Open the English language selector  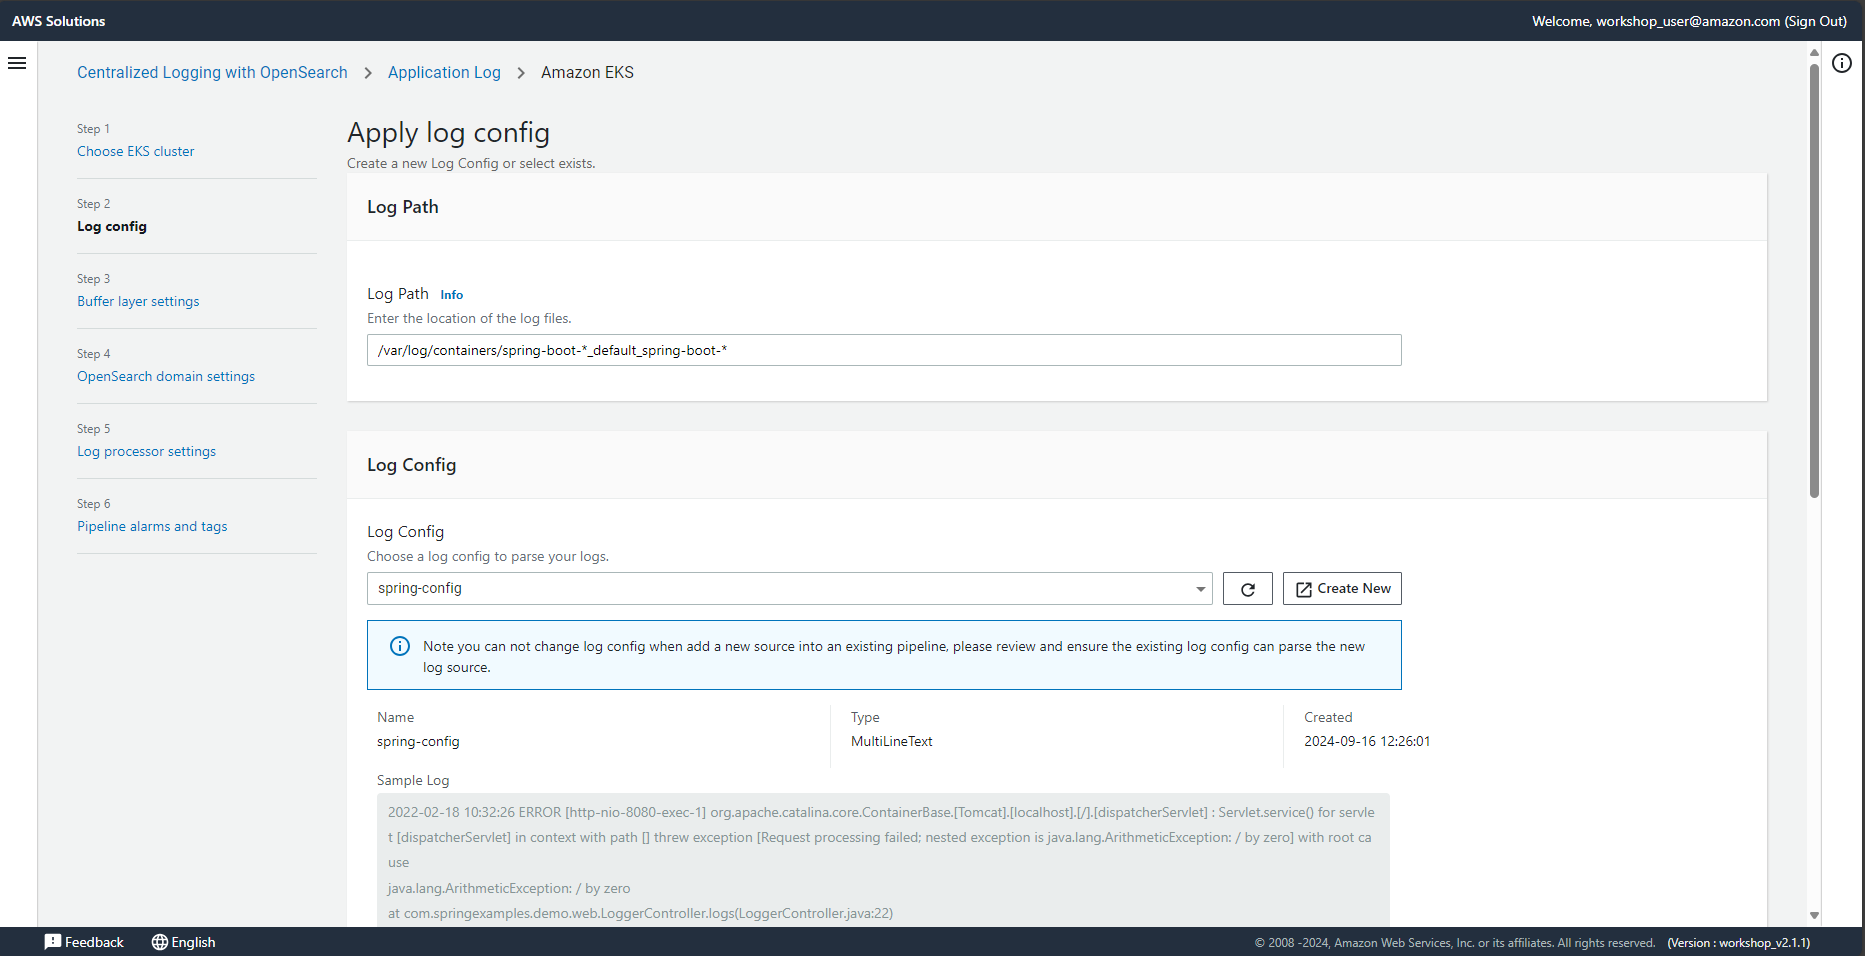click(183, 942)
